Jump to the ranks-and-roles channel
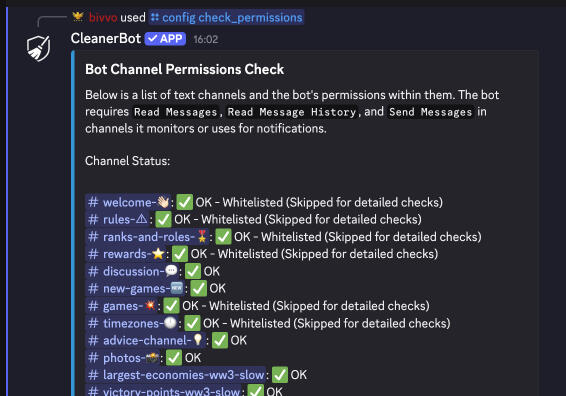 (147, 237)
